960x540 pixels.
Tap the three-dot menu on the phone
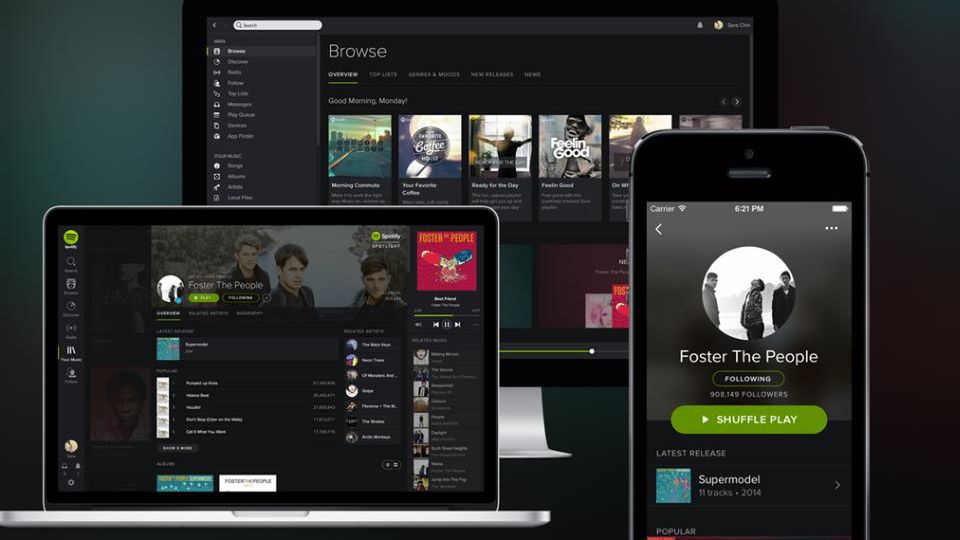(831, 228)
